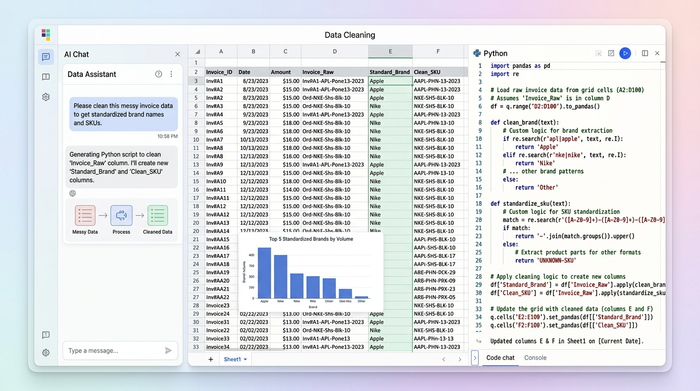The image size is (700, 391).
Task: Open bottom settings gear in left sidebar
Action: tap(46, 353)
